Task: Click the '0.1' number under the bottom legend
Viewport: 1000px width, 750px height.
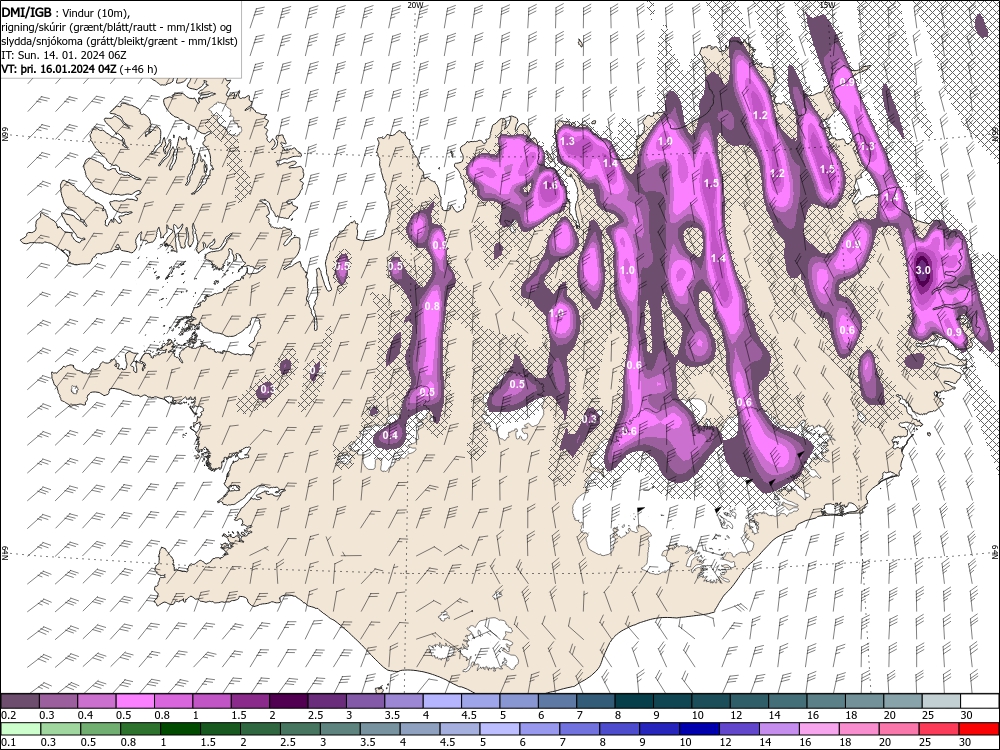Action: point(8,743)
